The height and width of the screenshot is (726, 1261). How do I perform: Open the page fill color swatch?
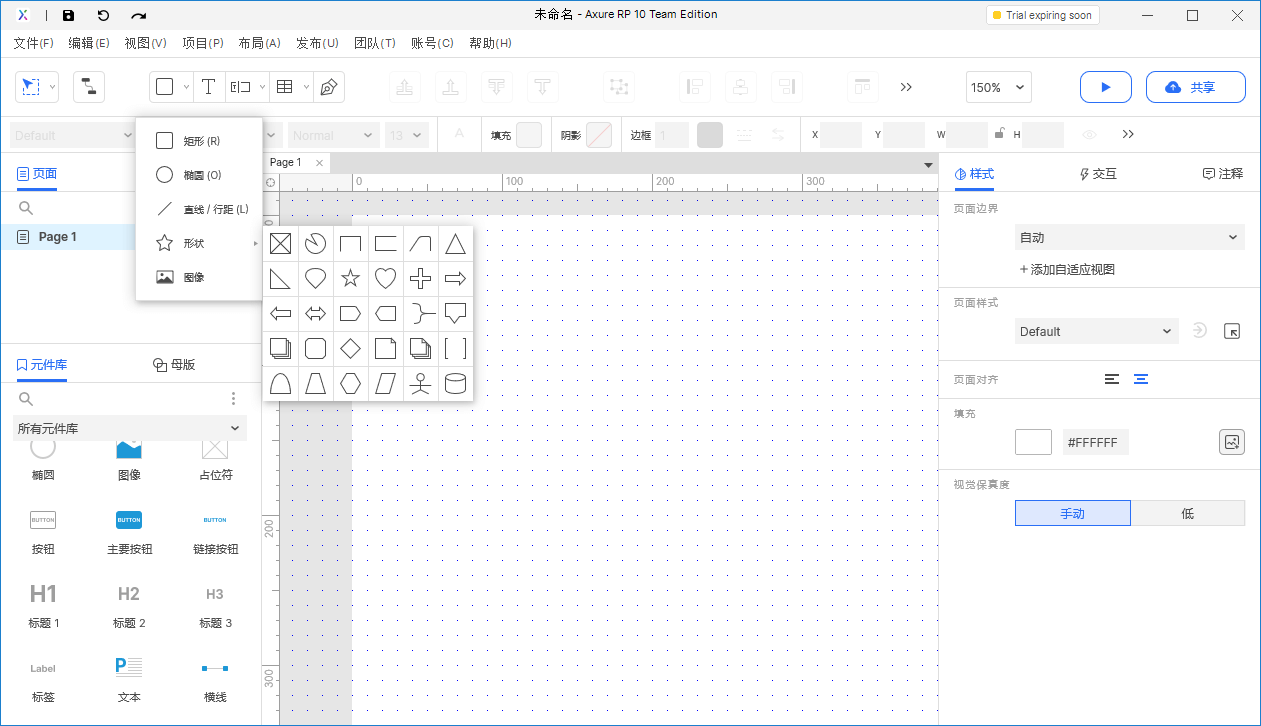coord(1033,442)
